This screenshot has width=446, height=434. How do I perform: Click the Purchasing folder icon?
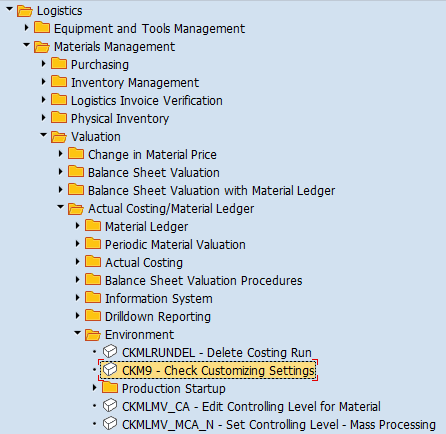[59, 63]
